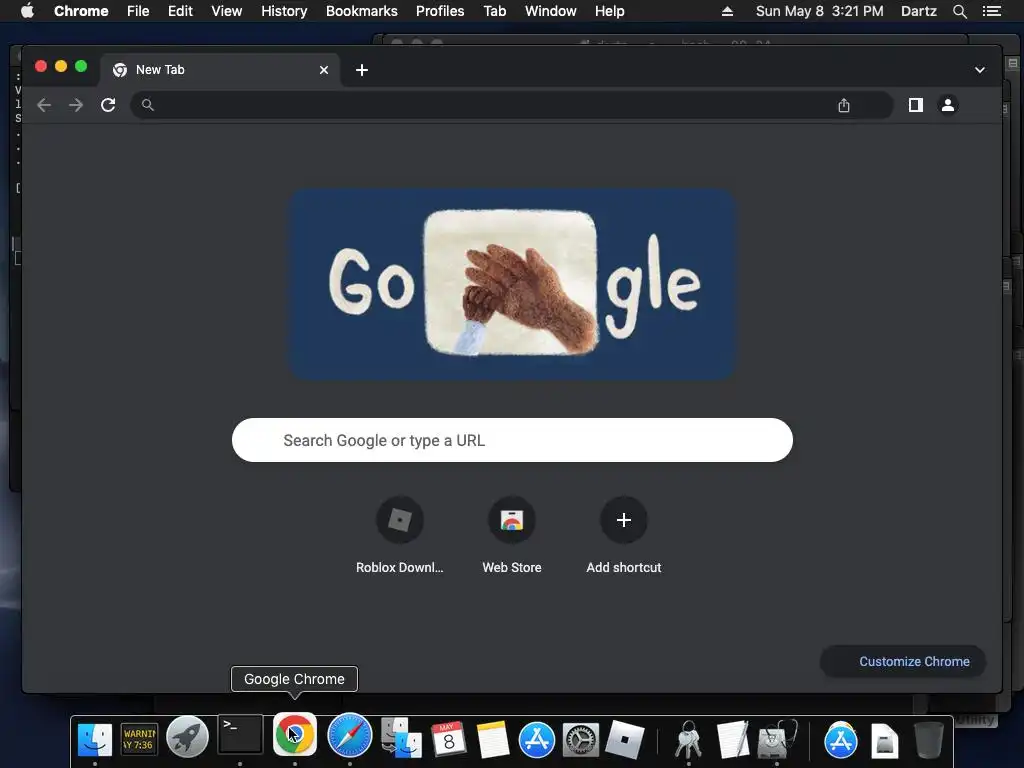Open Chrome's side panel icon
Image resolution: width=1024 pixels, height=768 pixels.
pos(916,104)
